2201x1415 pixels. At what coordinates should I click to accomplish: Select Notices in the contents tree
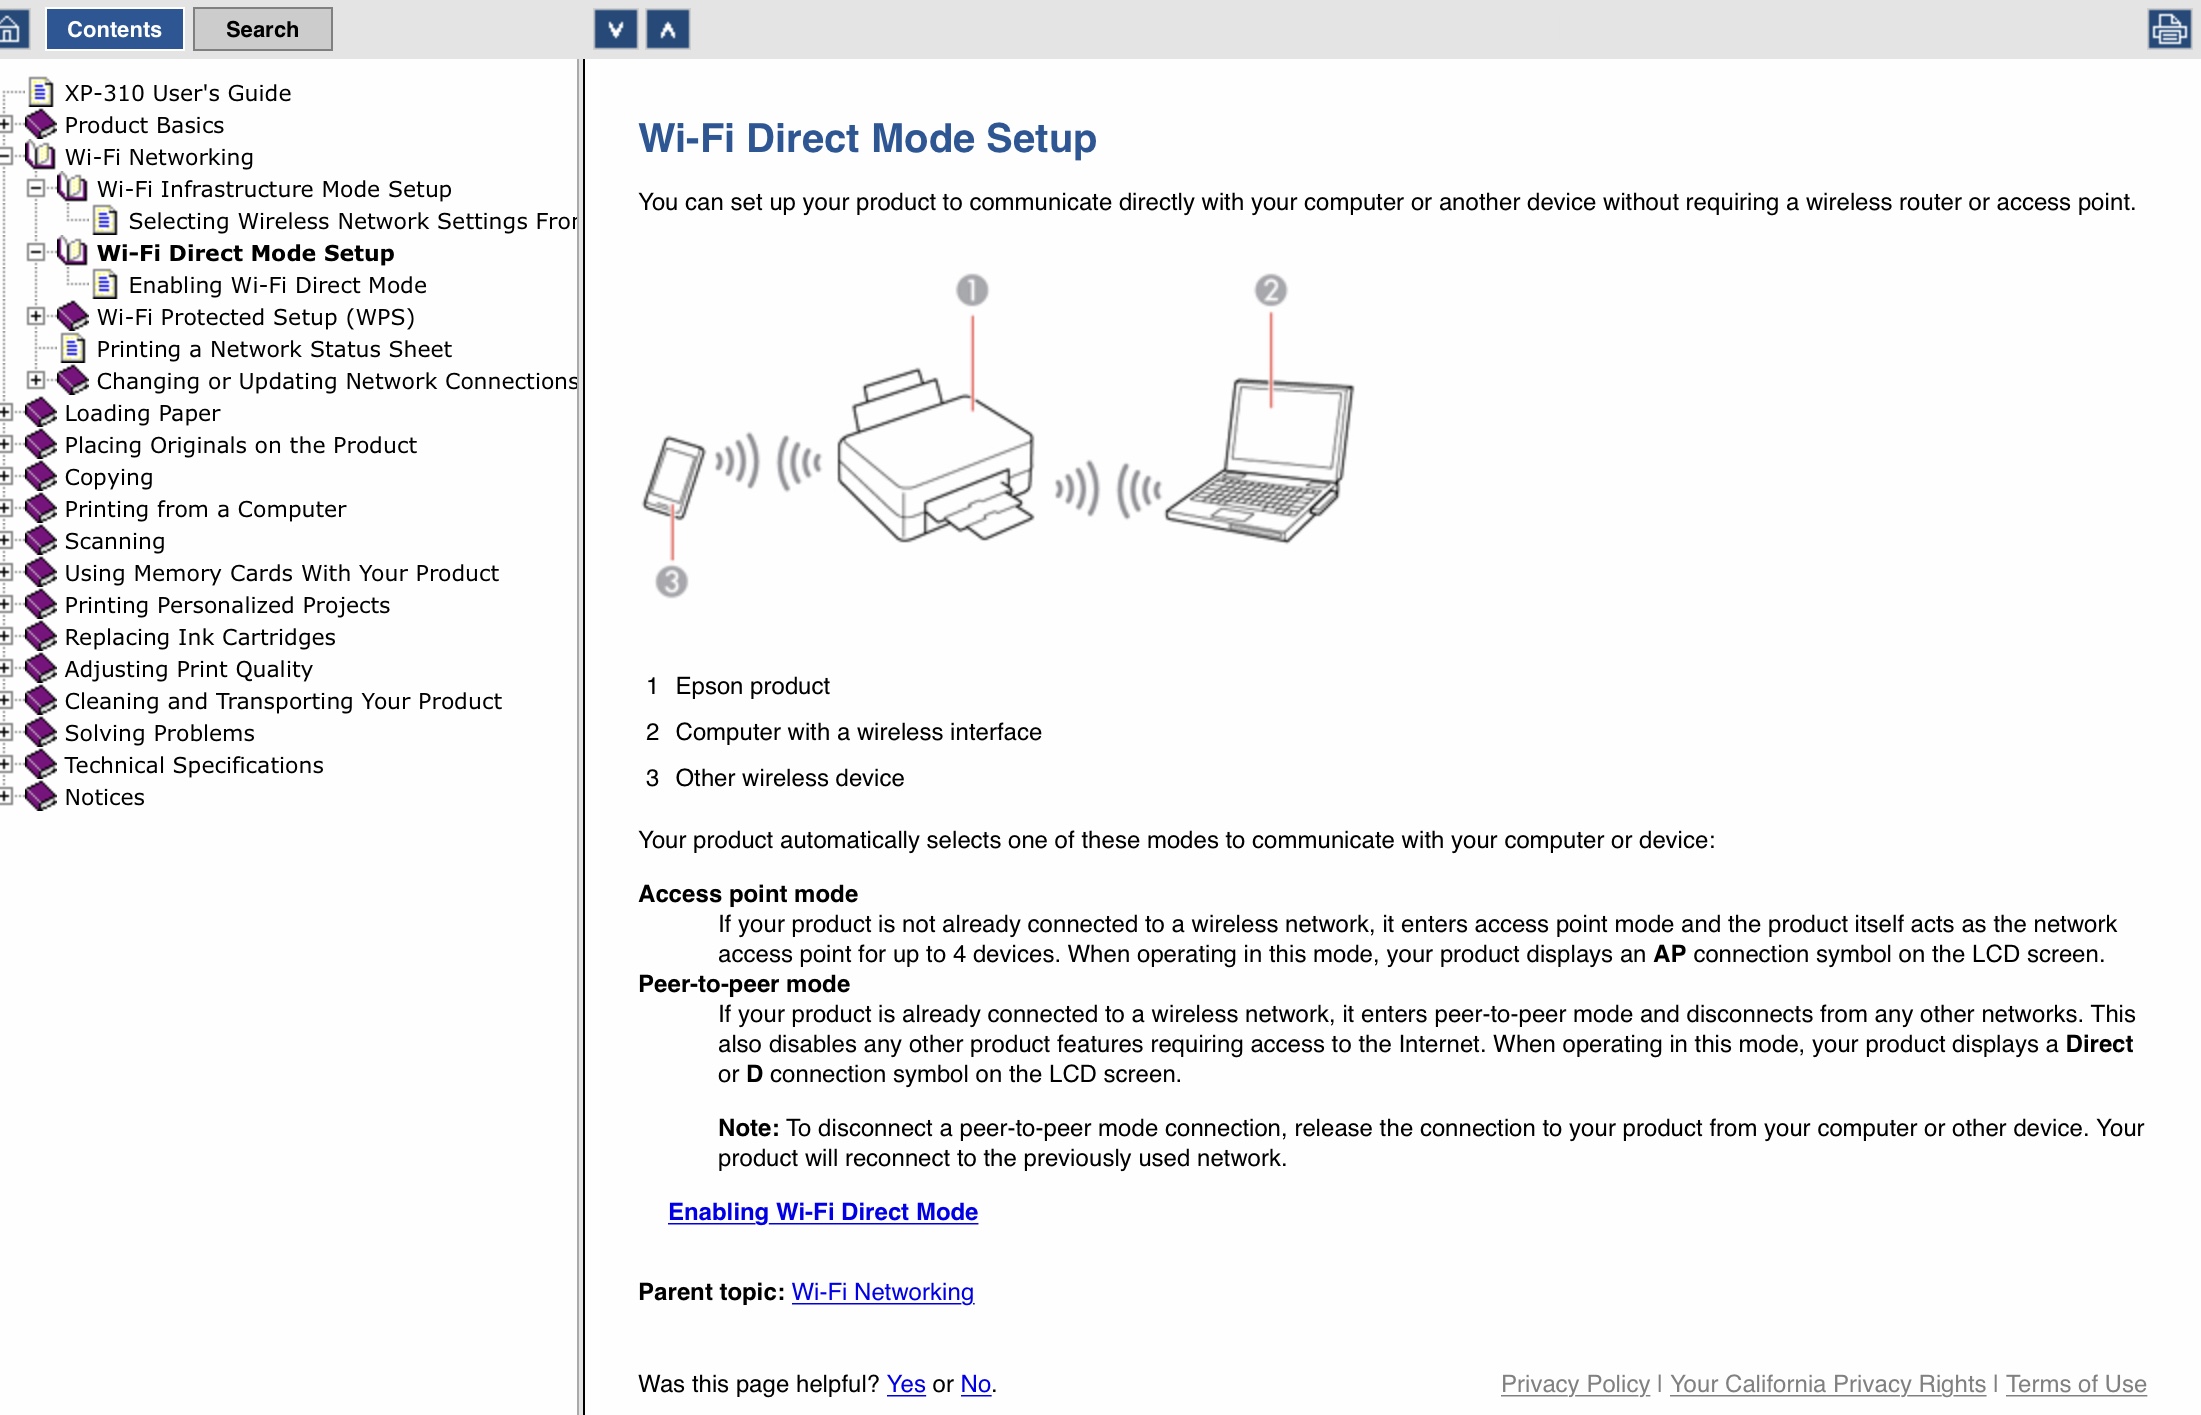point(104,797)
